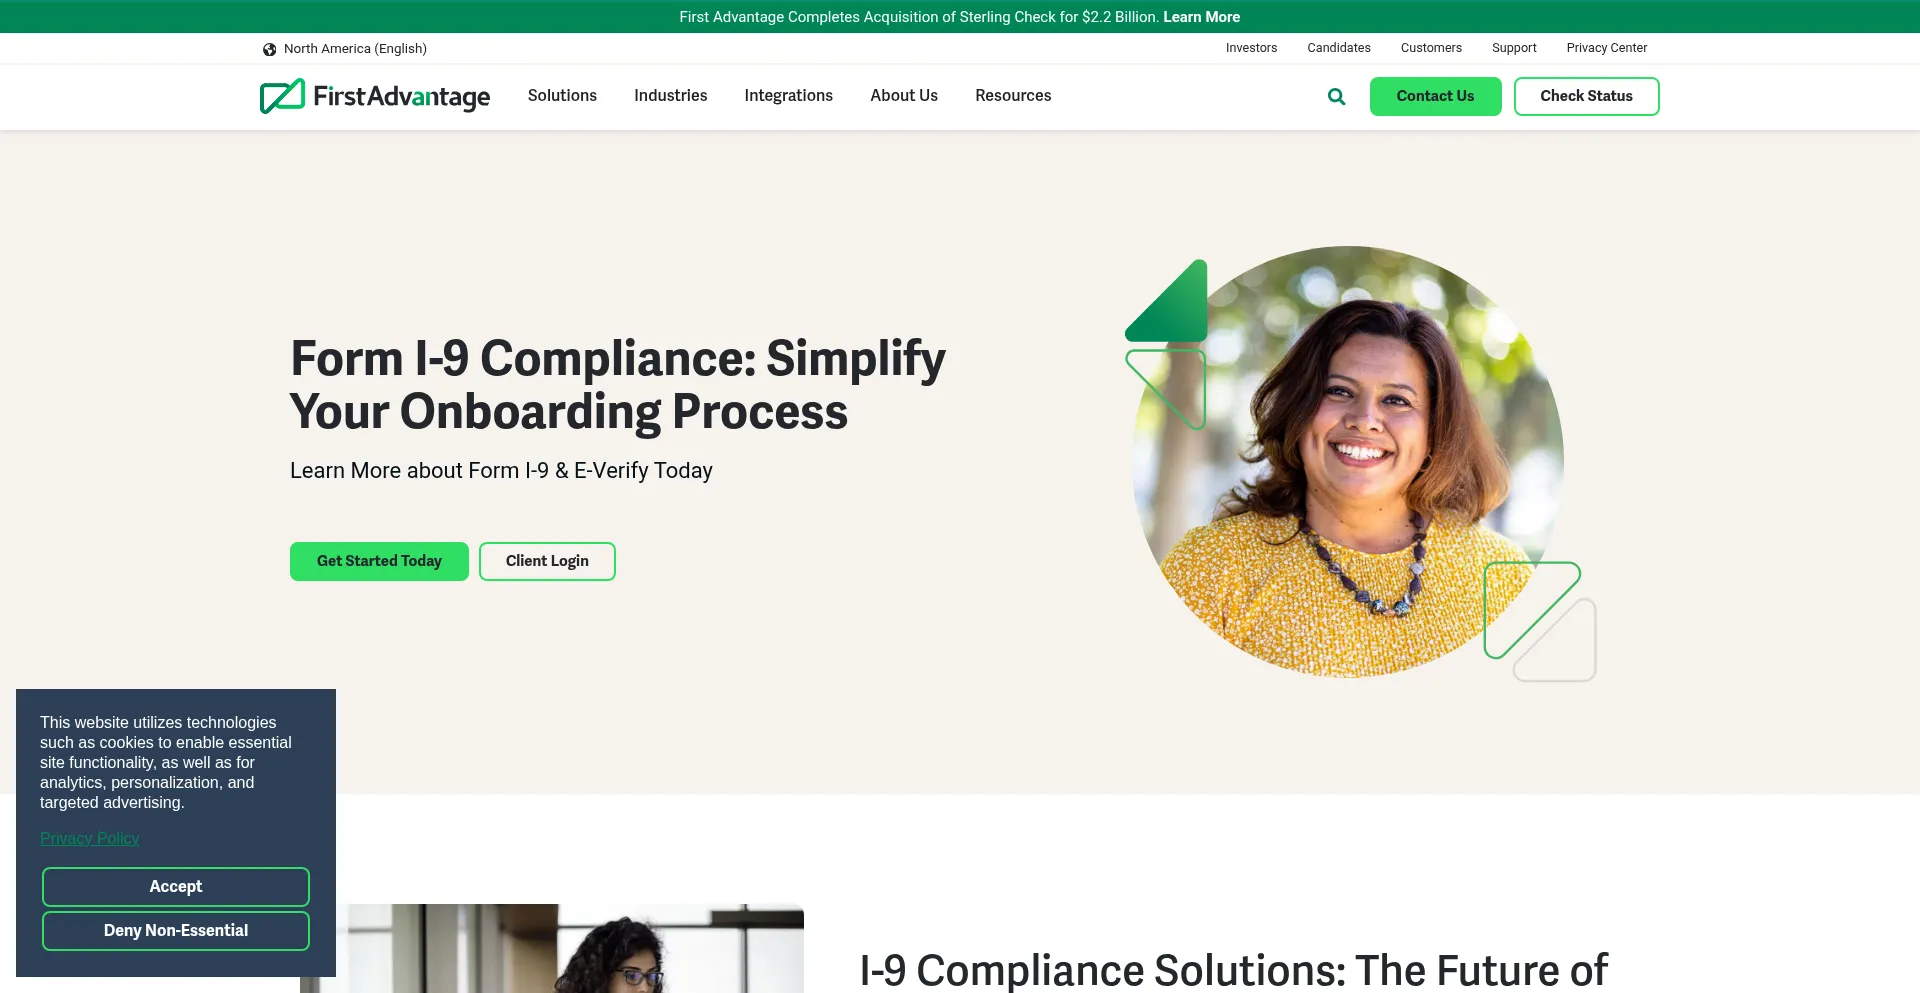Screen dimensions: 1920x993
Task: Accept cookies in the consent banner
Action: pos(176,887)
